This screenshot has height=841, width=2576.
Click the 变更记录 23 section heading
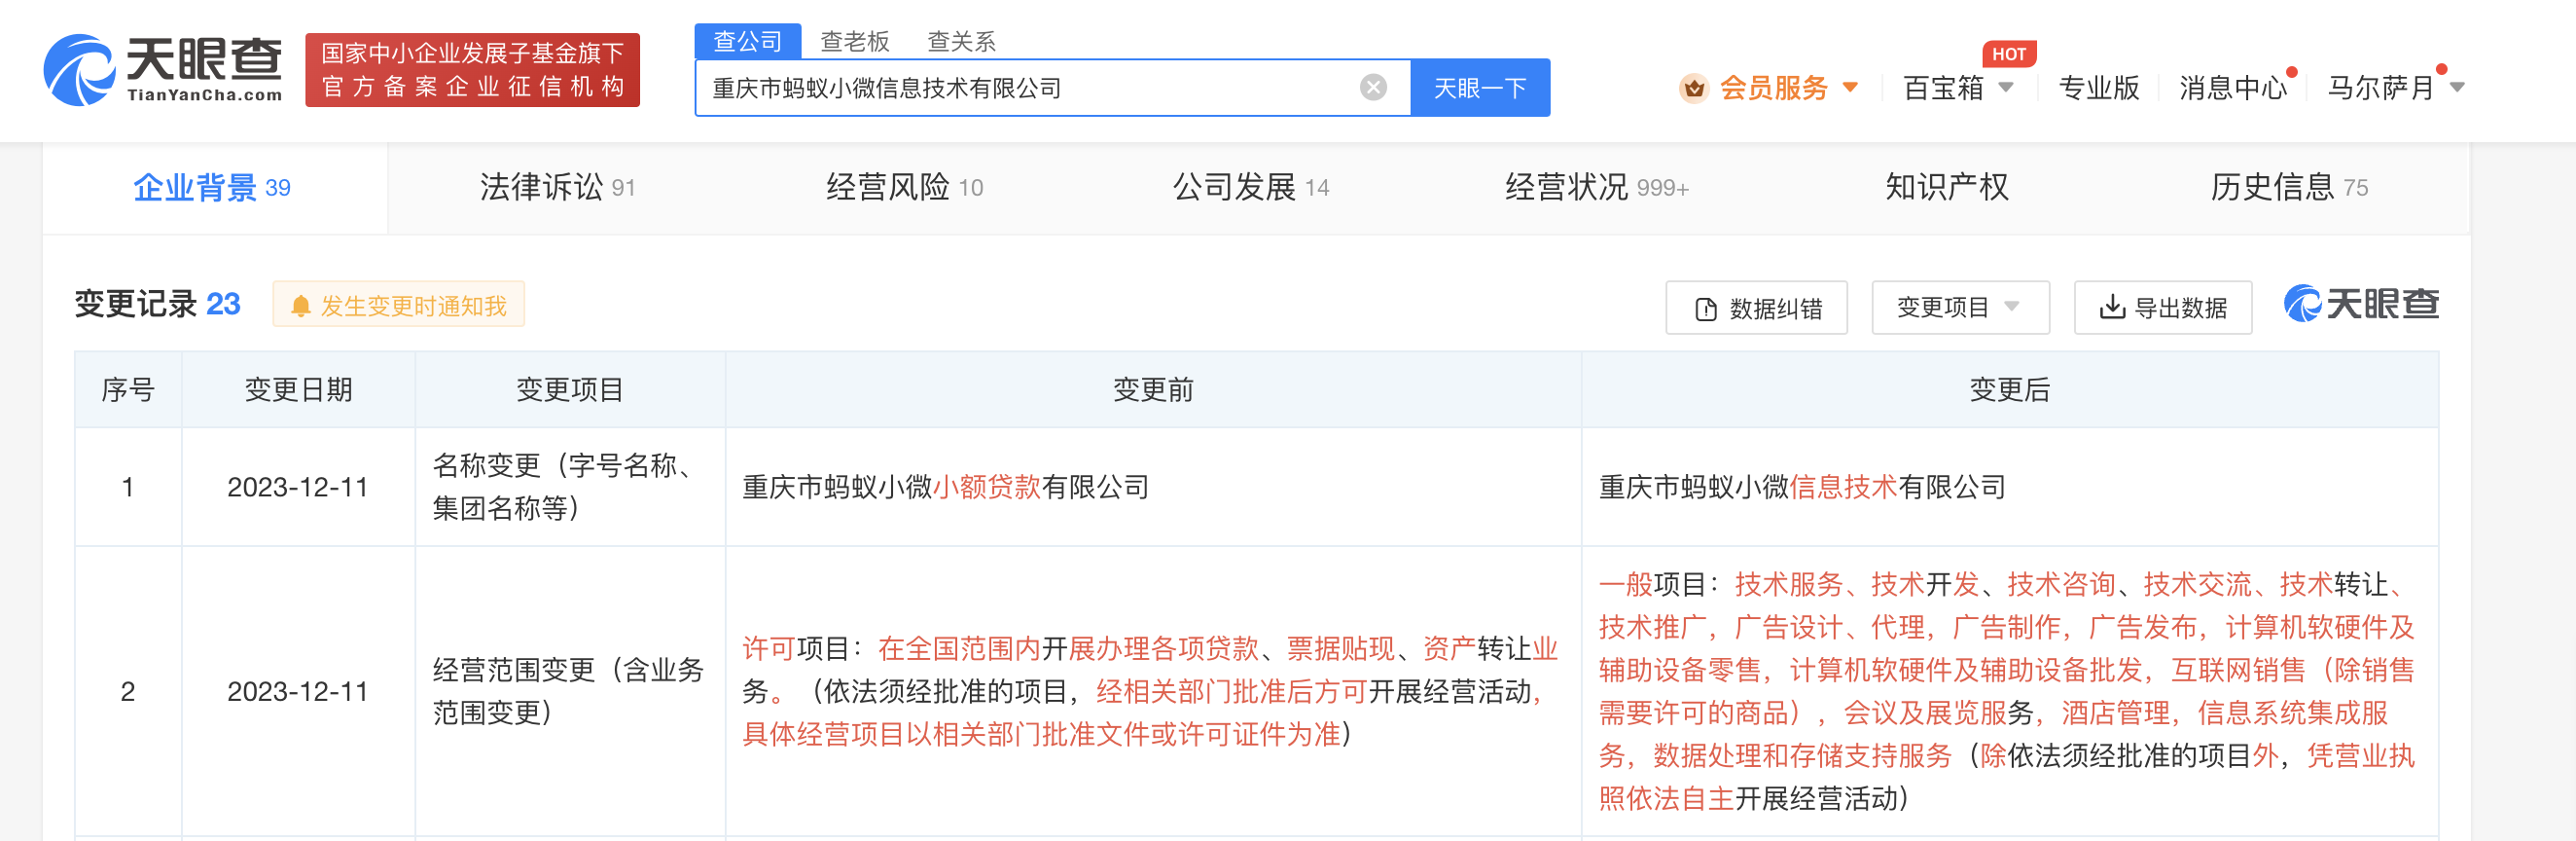(157, 304)
